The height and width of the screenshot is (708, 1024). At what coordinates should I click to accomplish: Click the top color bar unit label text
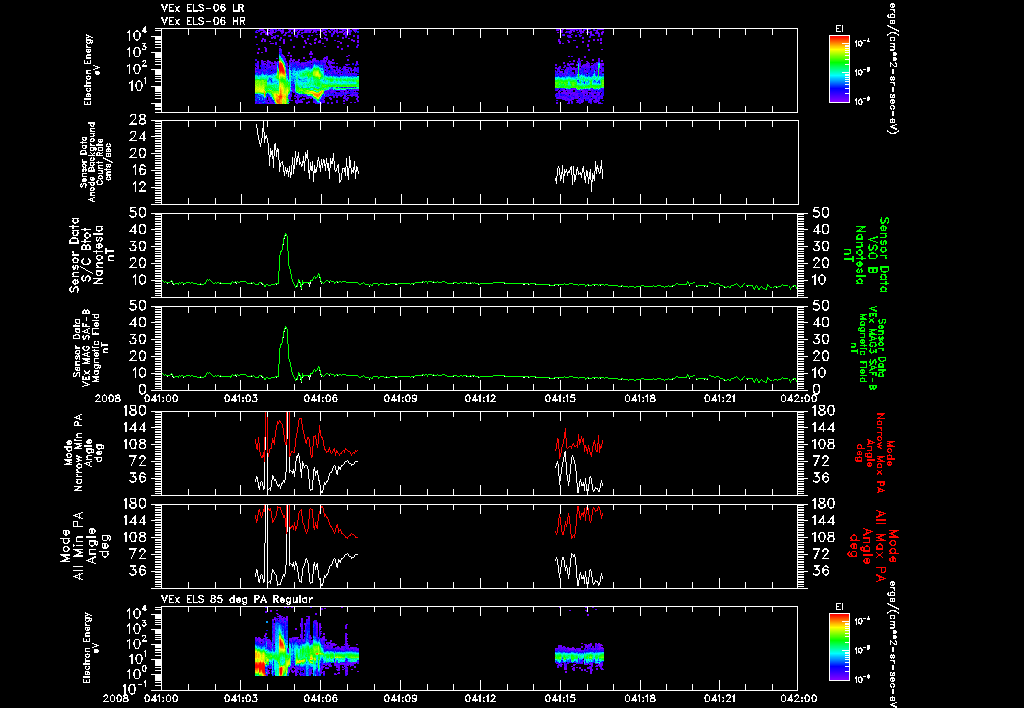coord(891,67)
